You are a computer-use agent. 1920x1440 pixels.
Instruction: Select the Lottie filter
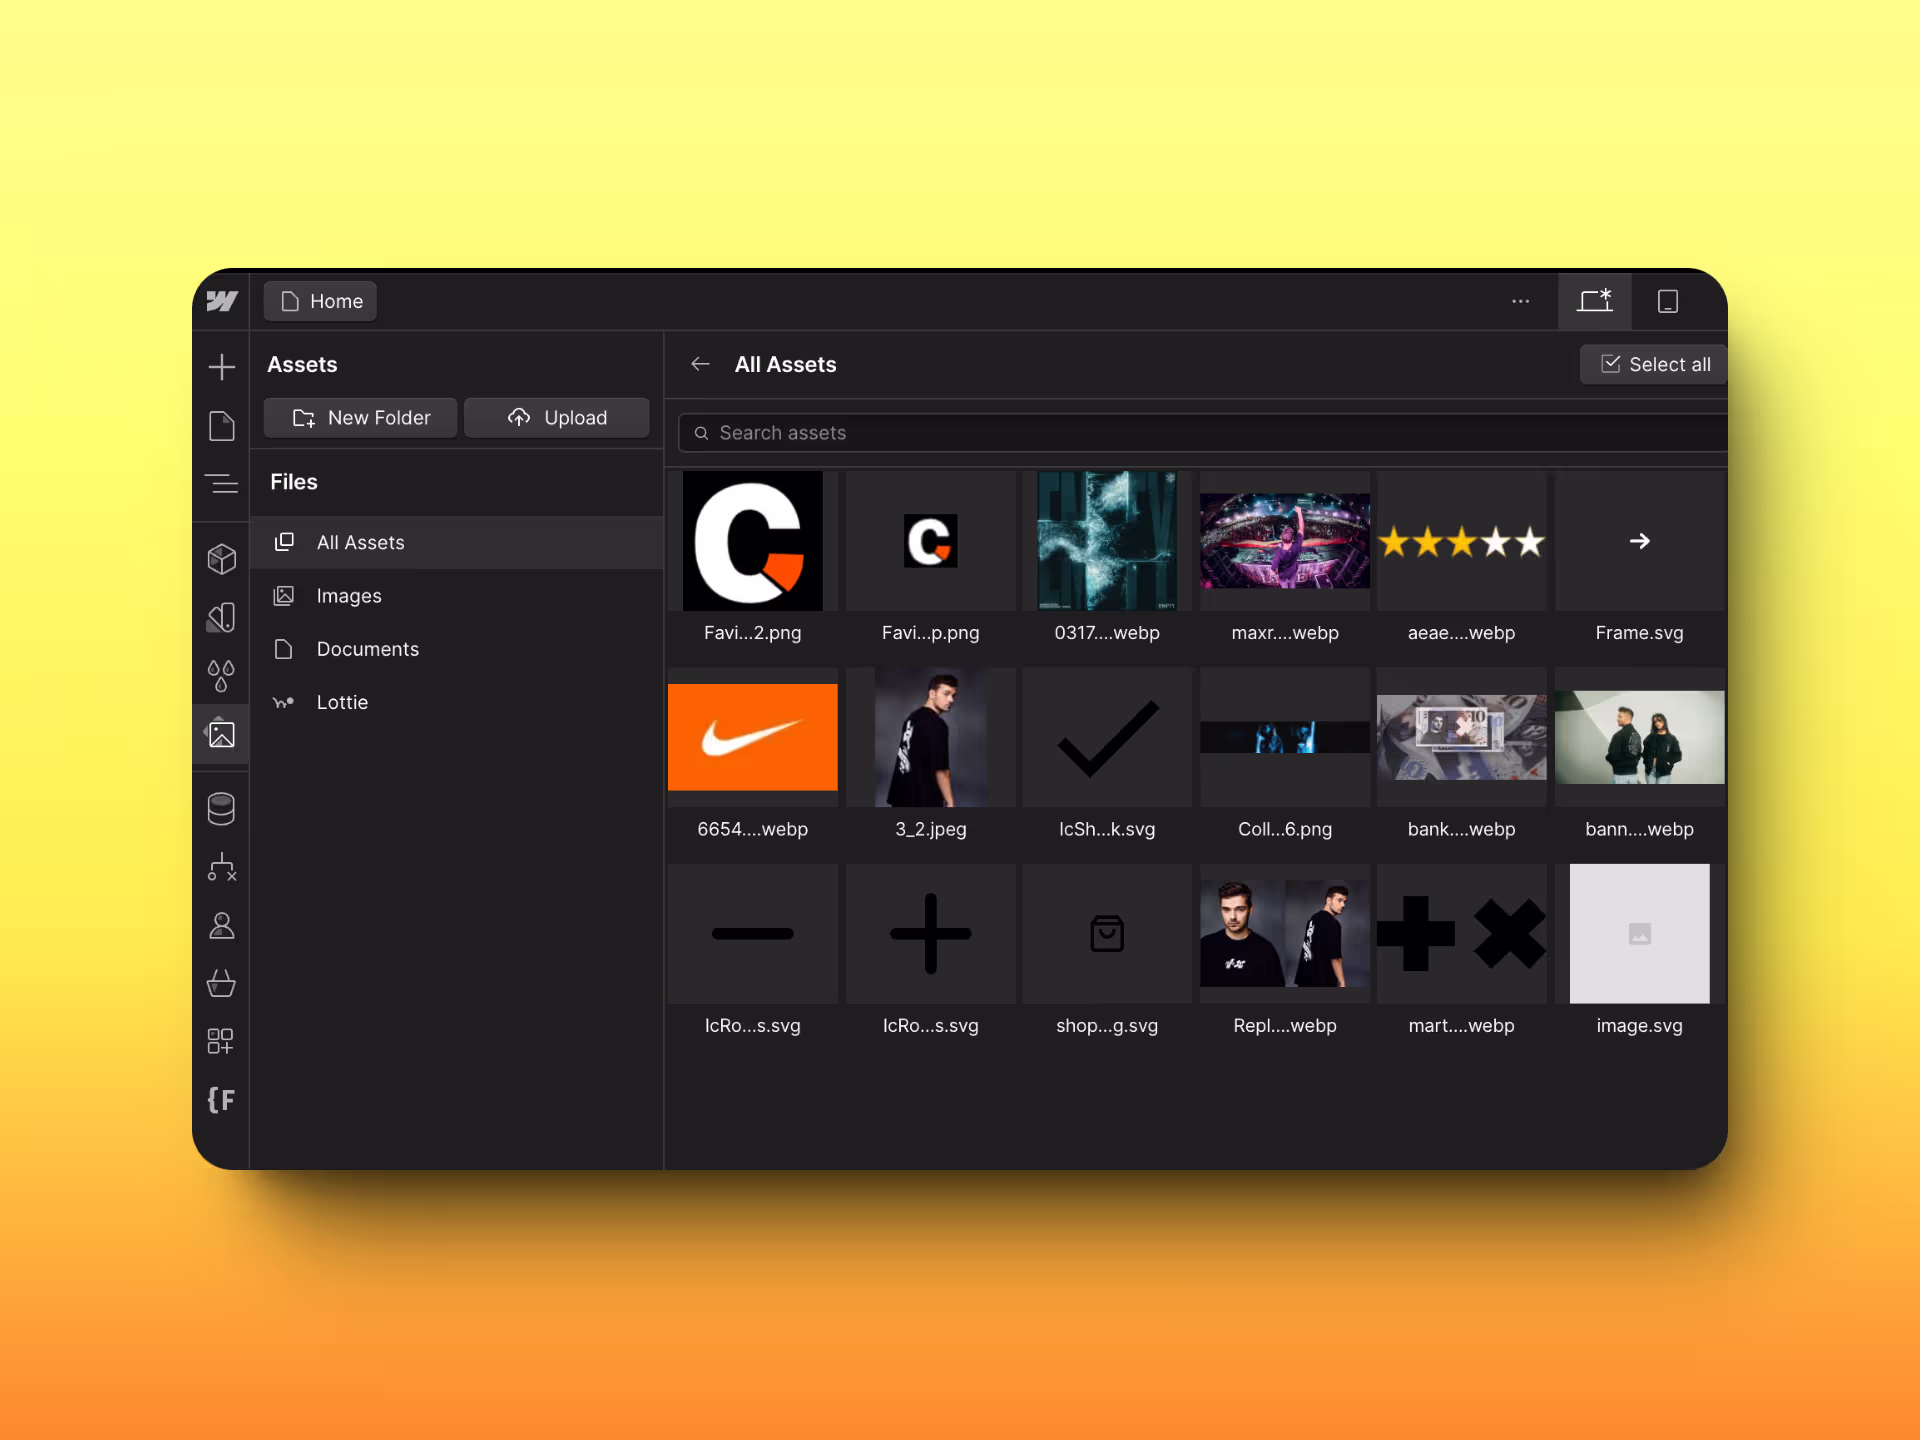point(457,702)
